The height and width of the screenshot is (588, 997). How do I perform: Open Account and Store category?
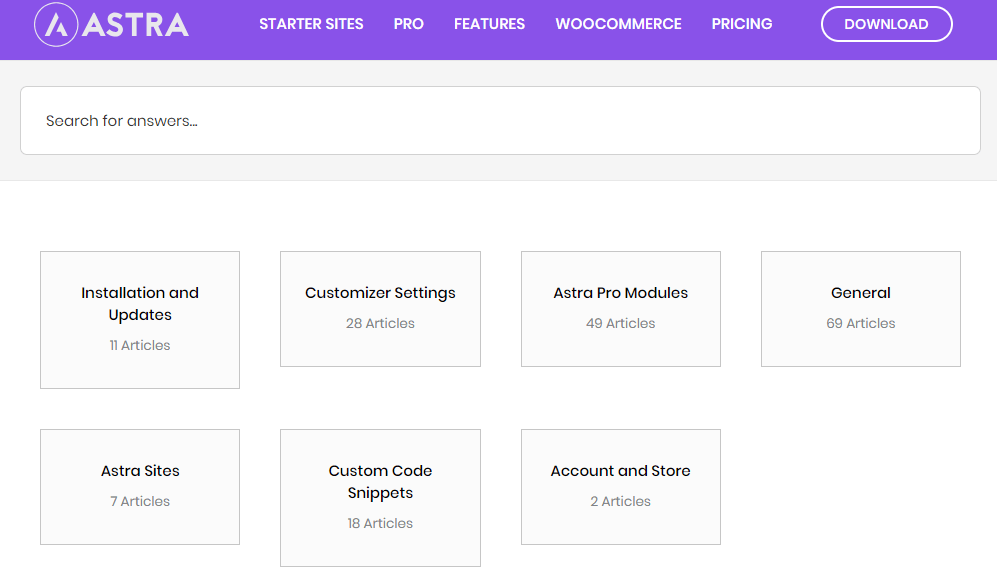click(x=621, y=487)
